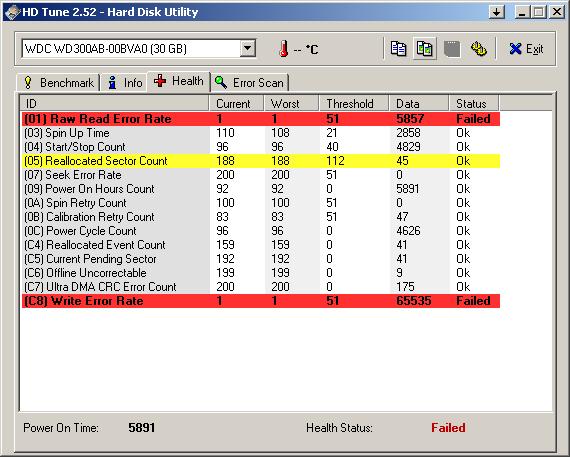The width and height of the screenshot is (570, 457).
Task: Select the Reallocated Event Count row
Action: [261, 245]
